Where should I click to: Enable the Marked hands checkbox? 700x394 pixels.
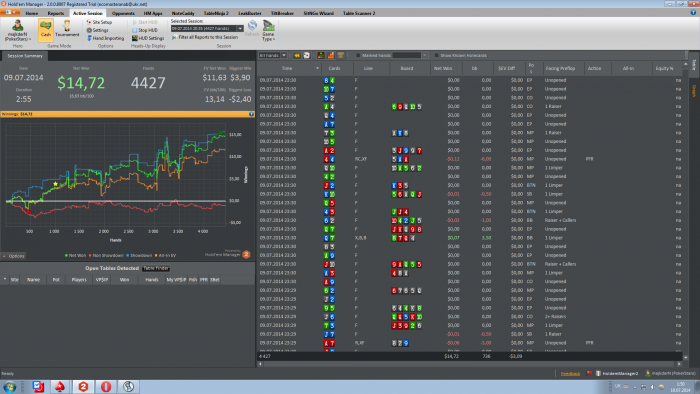(358, 55)
